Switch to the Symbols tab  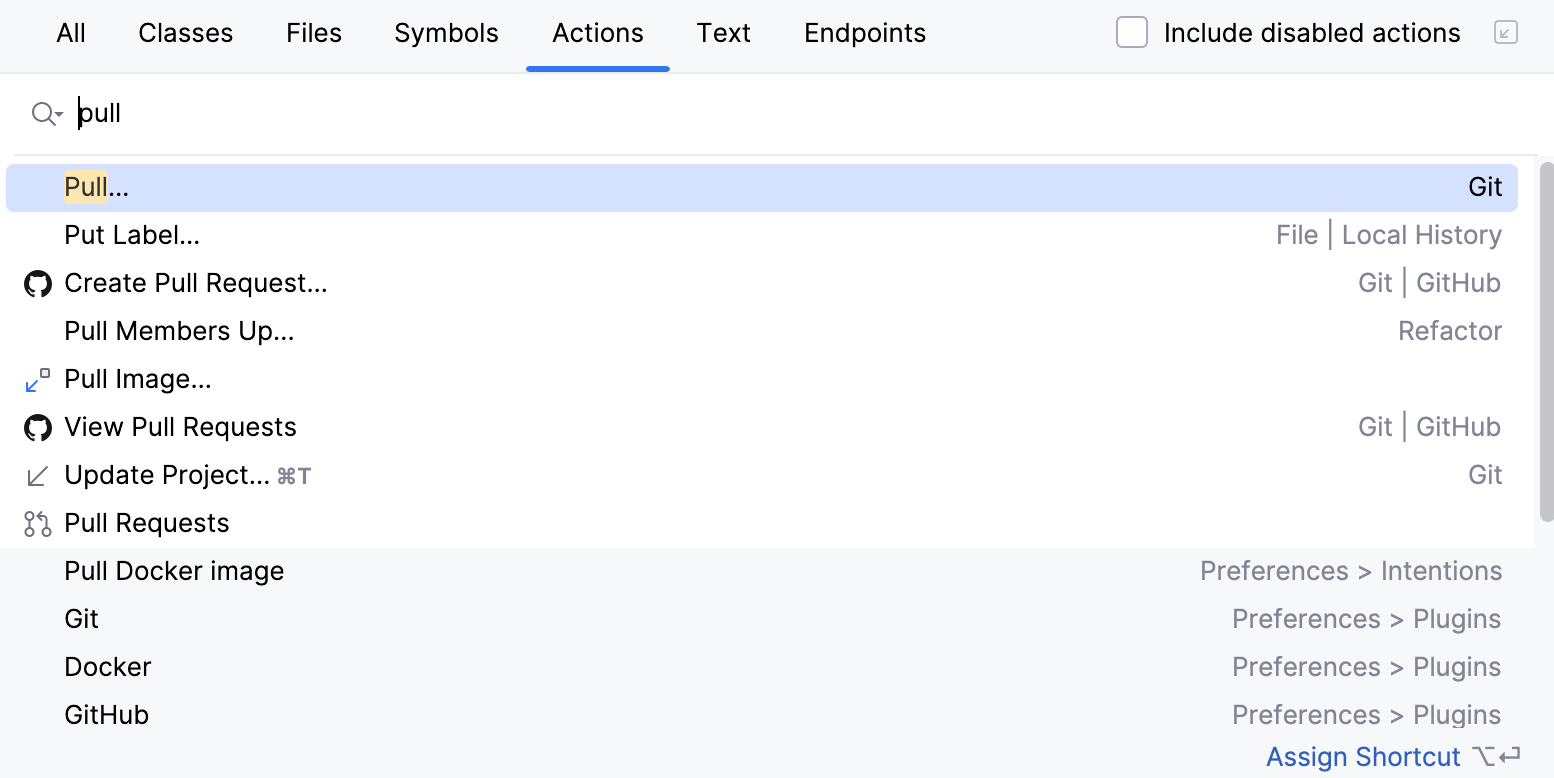tap(446, 33)
